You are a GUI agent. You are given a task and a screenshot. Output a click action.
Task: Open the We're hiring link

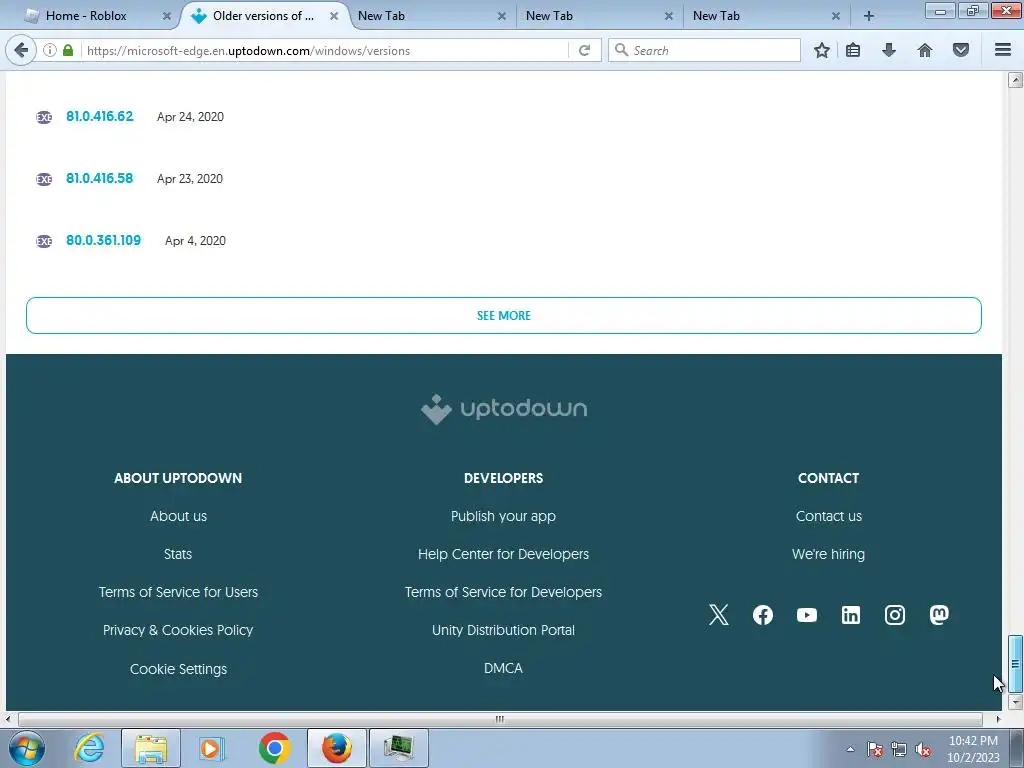pos(829,554)
